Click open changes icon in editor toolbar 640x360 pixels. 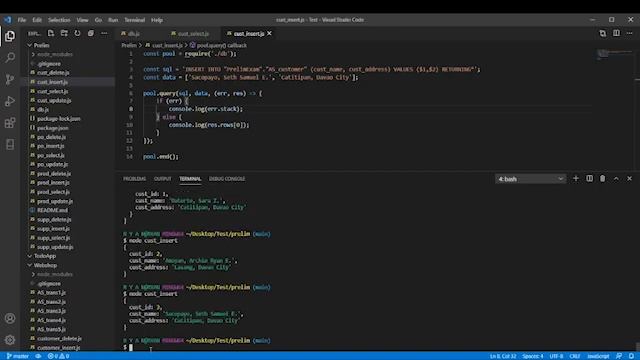tap(602, 33)
